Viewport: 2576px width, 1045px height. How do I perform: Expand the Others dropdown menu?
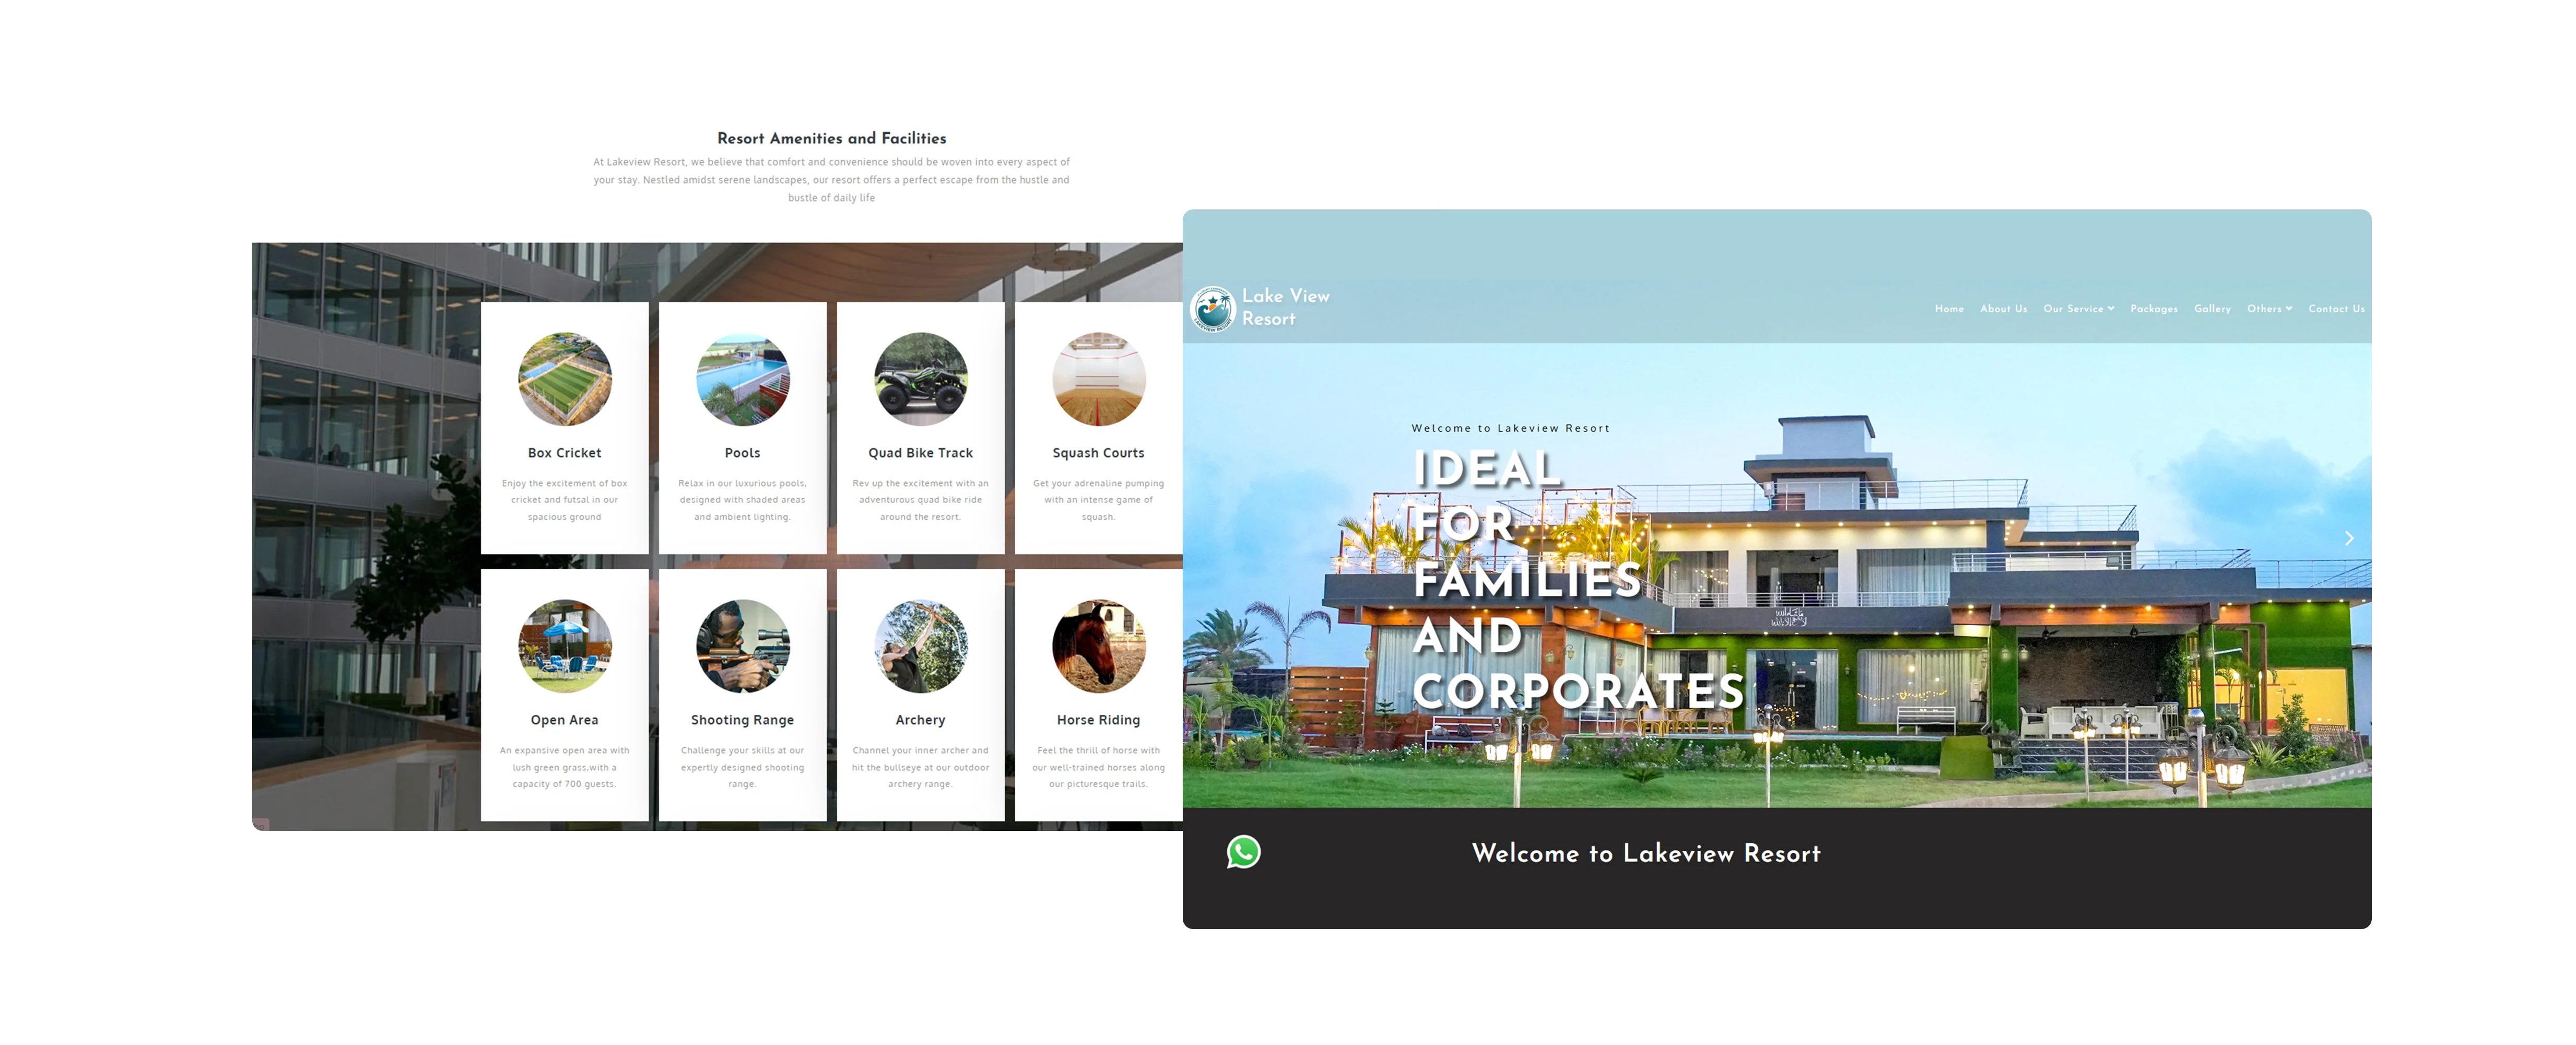tap(2269, 309)
